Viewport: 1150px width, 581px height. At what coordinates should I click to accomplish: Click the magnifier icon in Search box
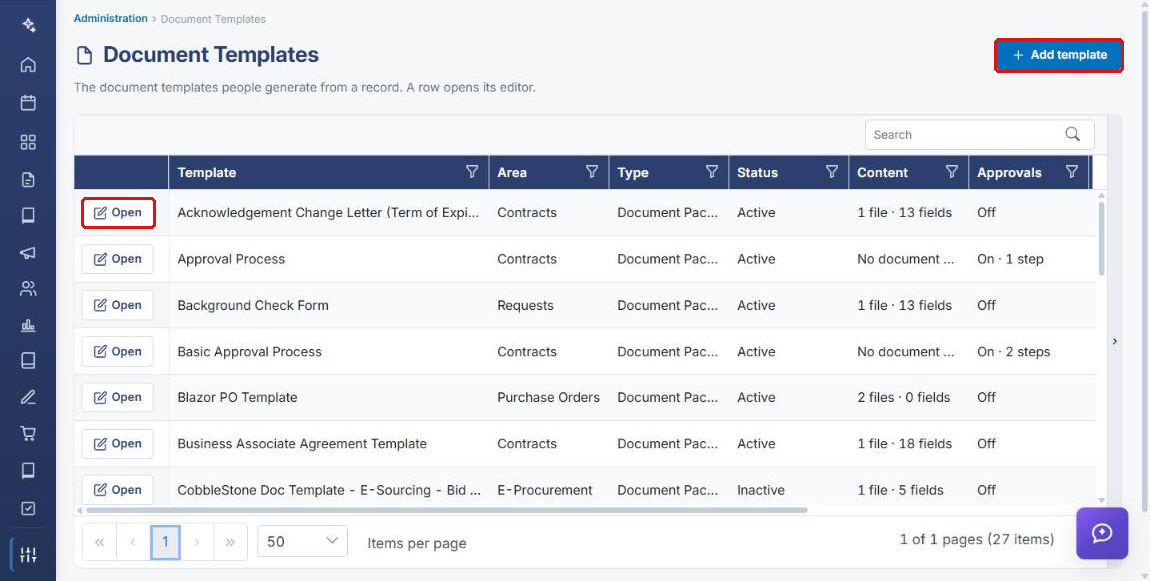(x=1072, y=134)
